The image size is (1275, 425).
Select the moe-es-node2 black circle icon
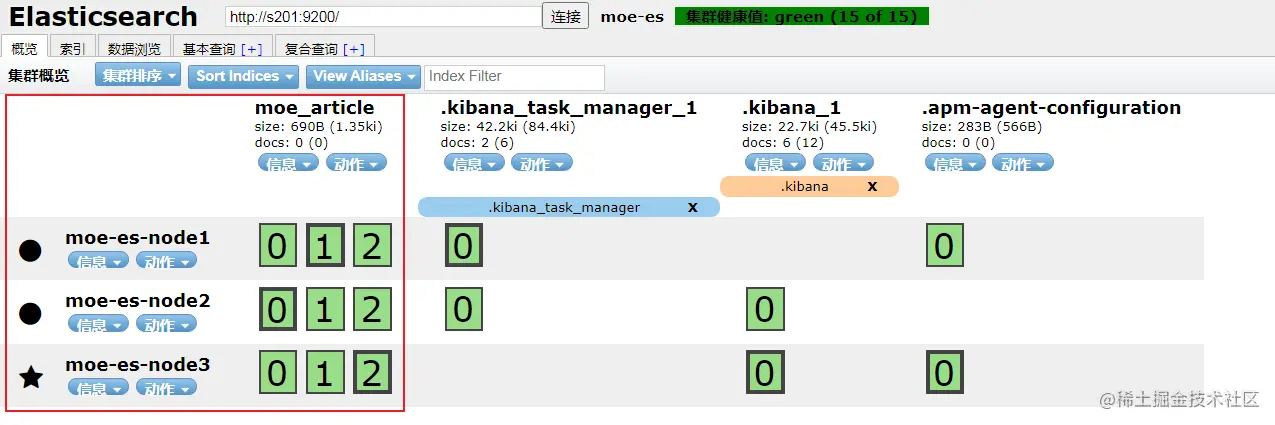(x=31, y=313)
